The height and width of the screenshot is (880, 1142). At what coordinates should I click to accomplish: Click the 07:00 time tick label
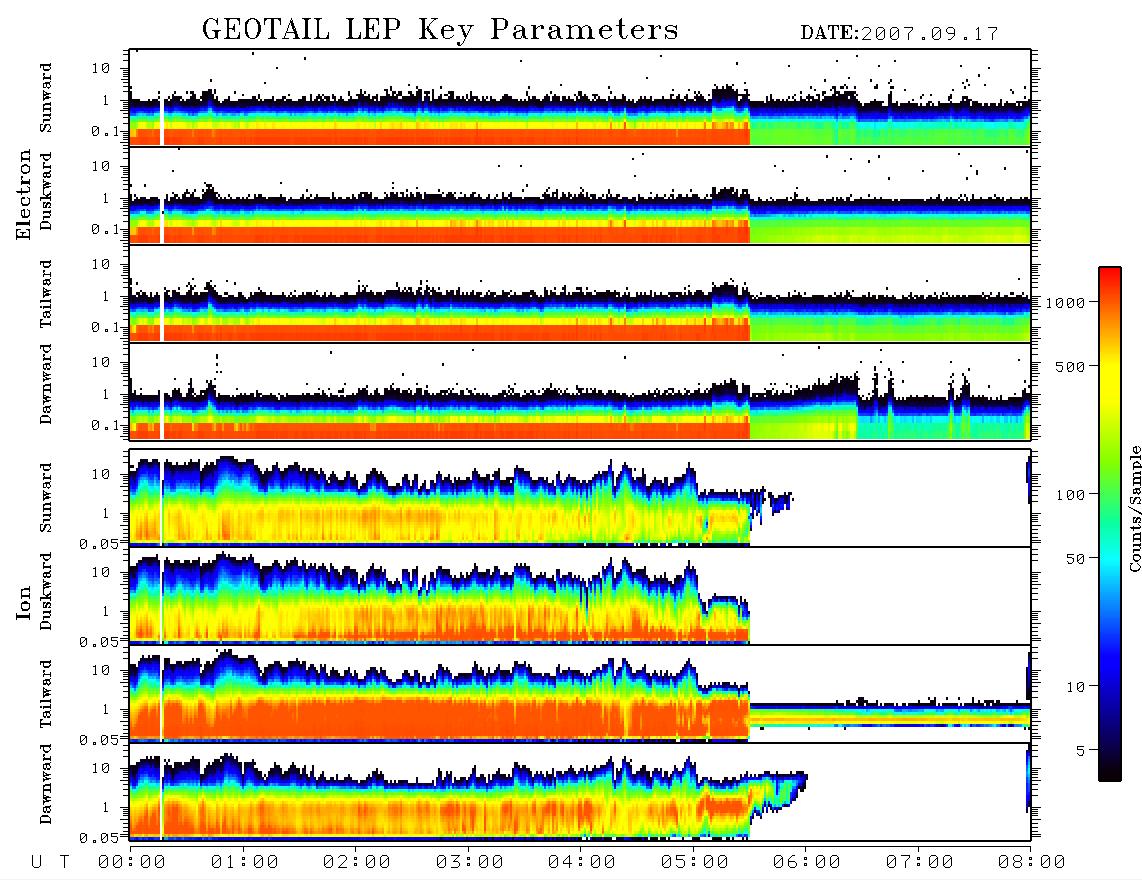coord(920,862)
